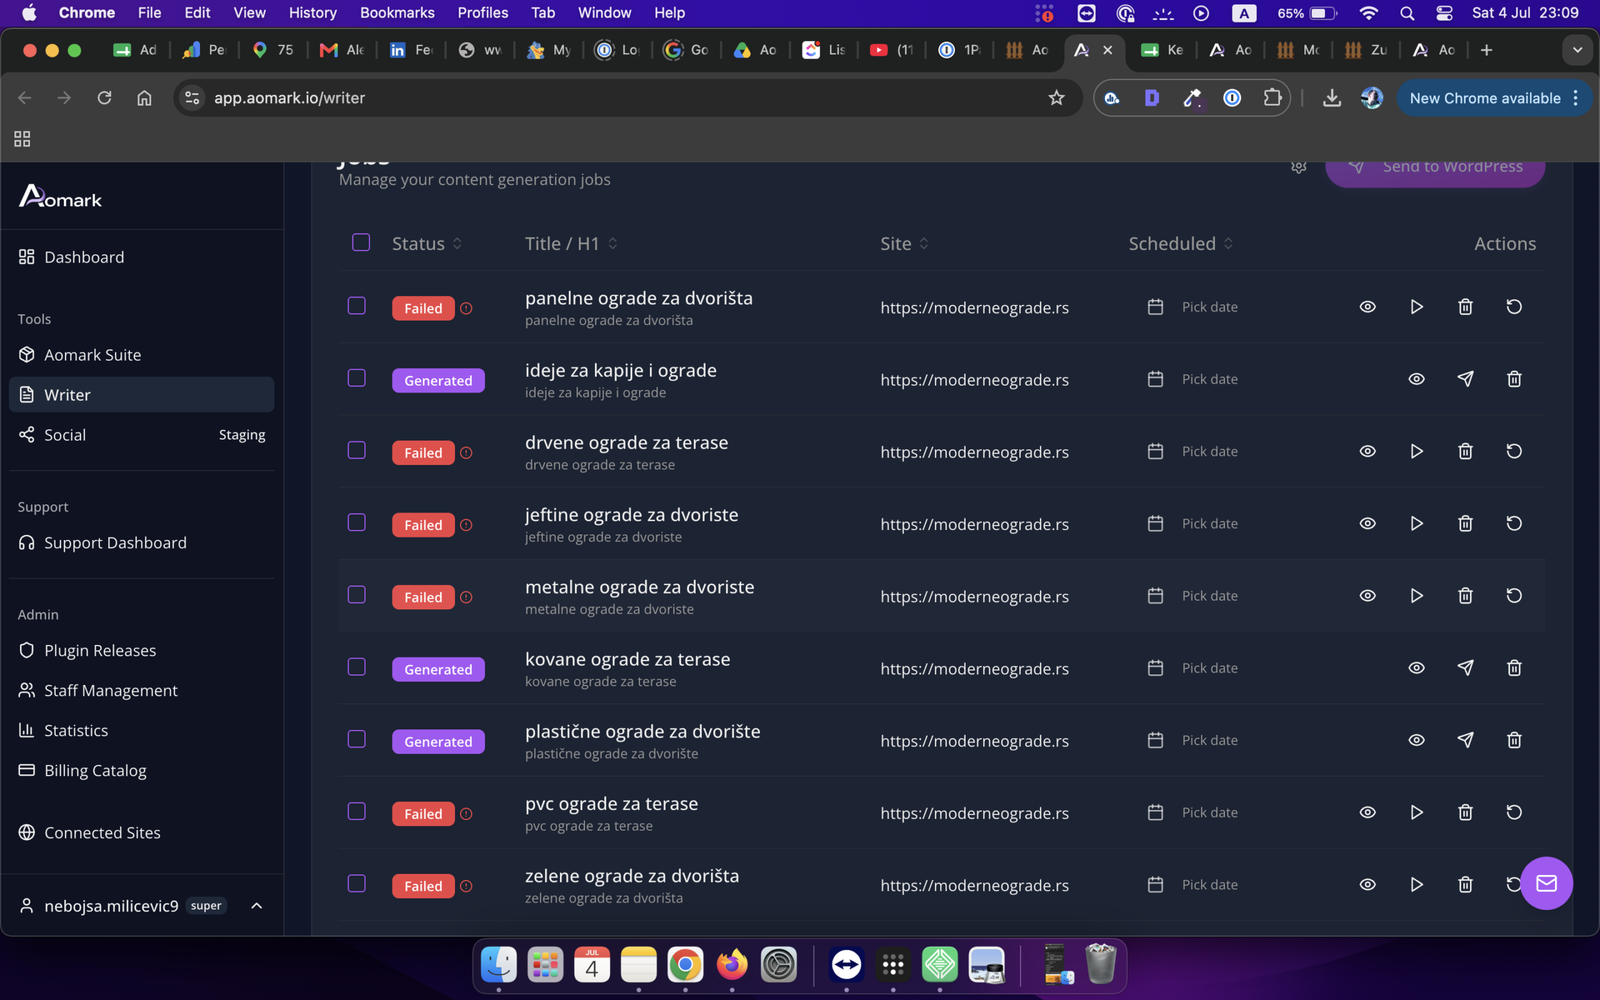Open Support Dashboard in the sidebar

point(142,543)
